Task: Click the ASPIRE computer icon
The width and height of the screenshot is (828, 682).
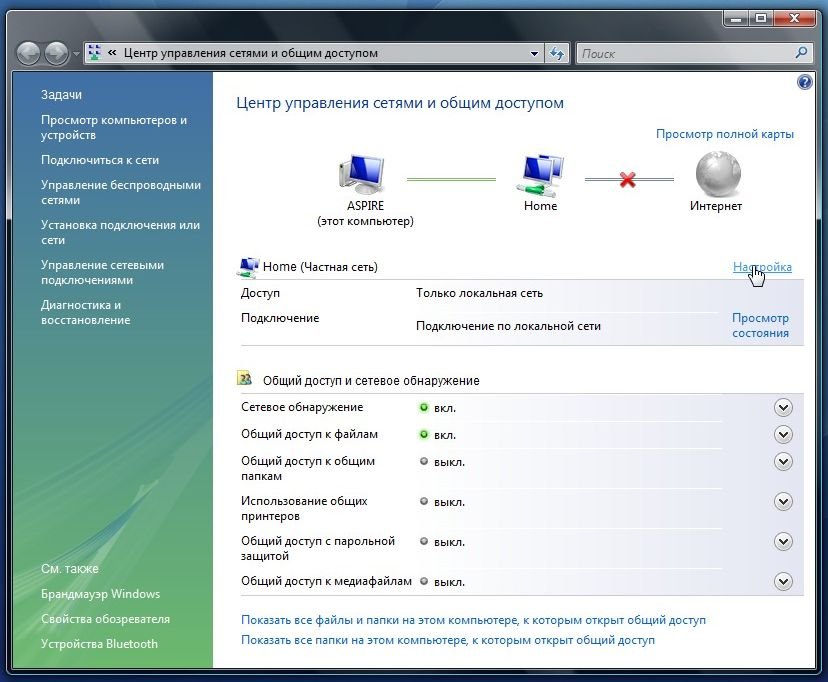Action: tap(364, 174)
